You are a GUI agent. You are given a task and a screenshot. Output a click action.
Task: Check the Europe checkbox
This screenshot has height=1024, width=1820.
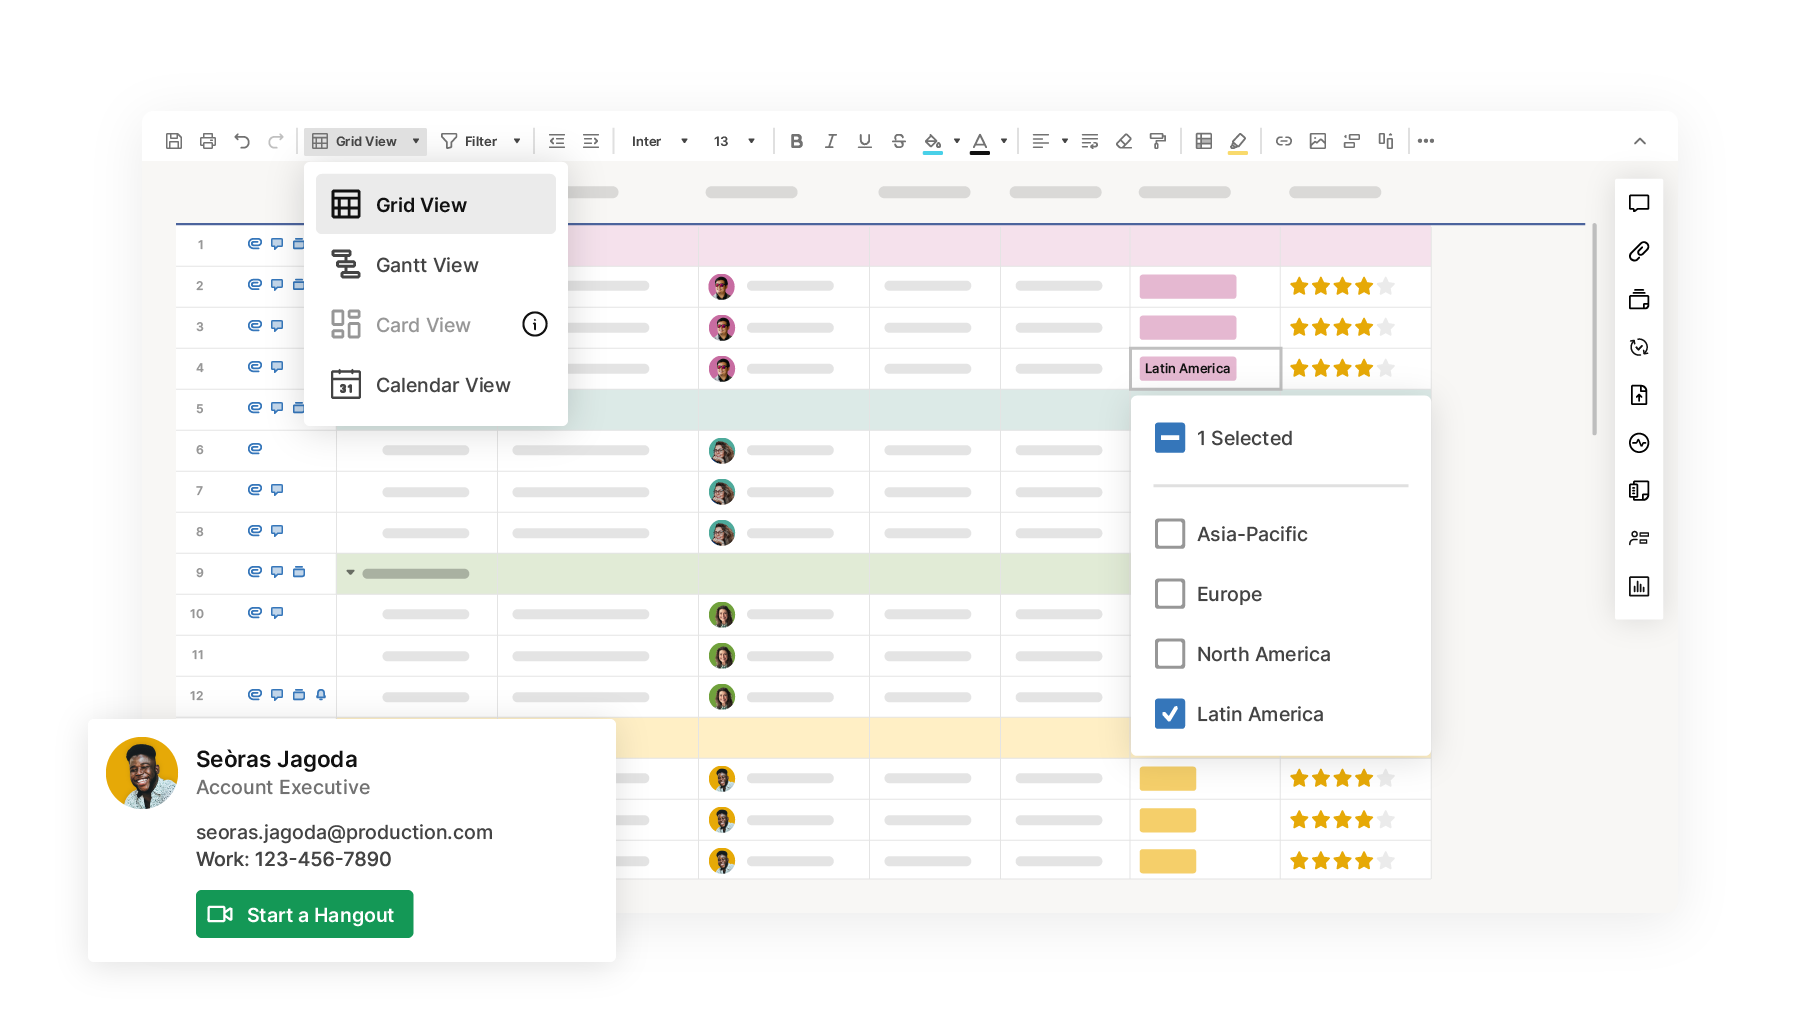[1170, 594]
